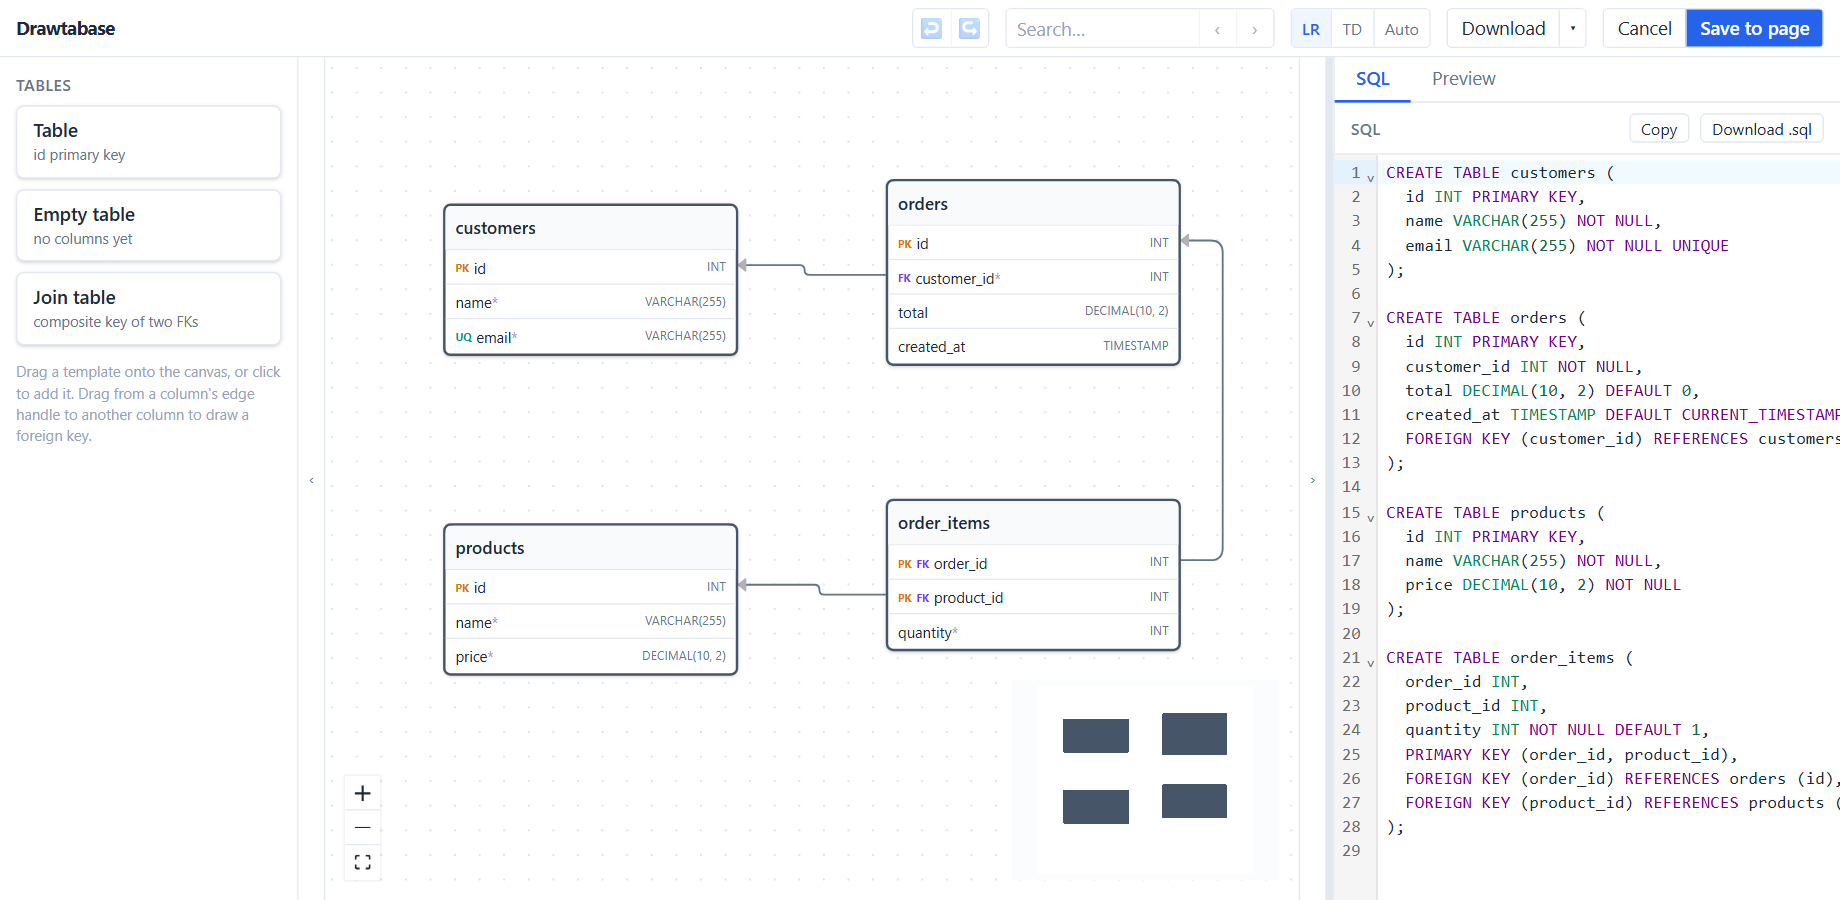Copy the SQL code
1840x900 pixels.
pos(1659,130)
